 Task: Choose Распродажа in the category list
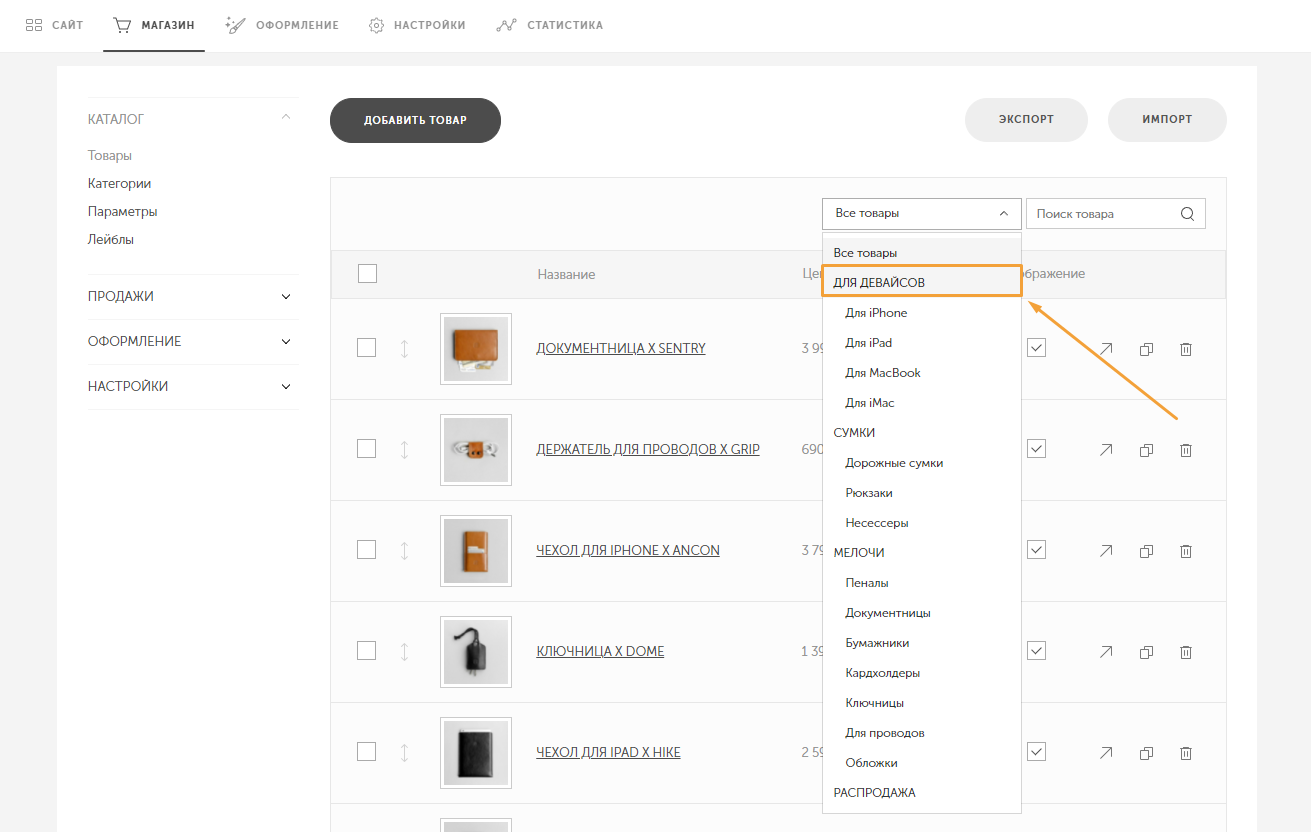922,793
